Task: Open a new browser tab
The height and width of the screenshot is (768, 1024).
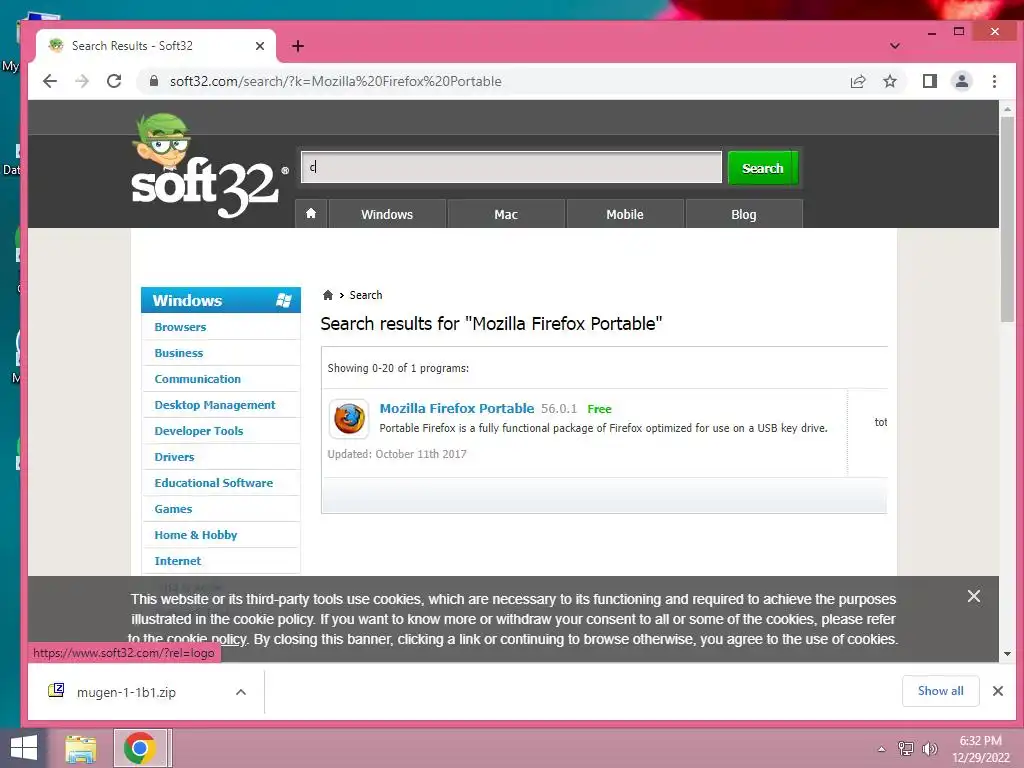Action: click(x=298, y=46)
